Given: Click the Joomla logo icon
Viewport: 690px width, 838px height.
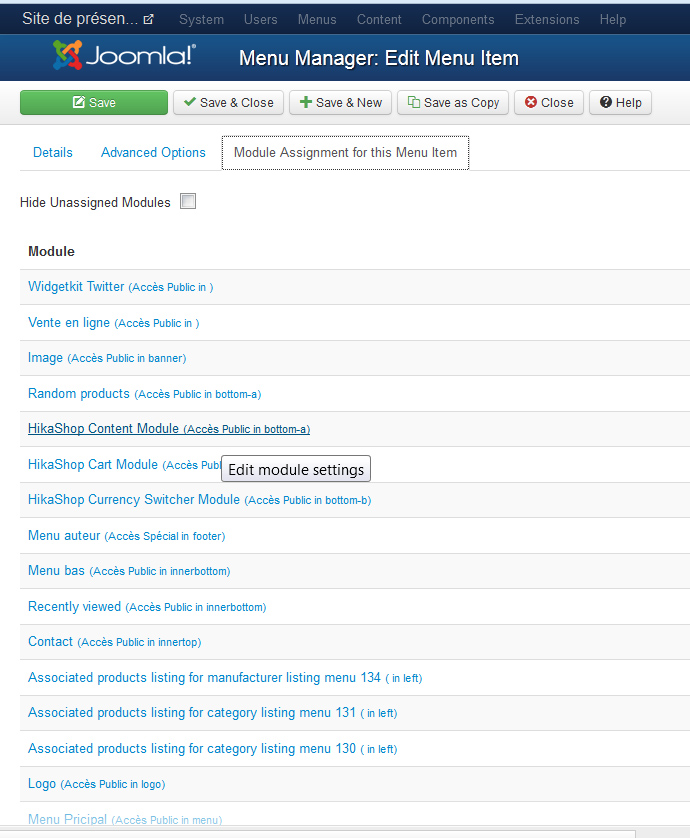Looking at the screenshot, I should 68,55.
